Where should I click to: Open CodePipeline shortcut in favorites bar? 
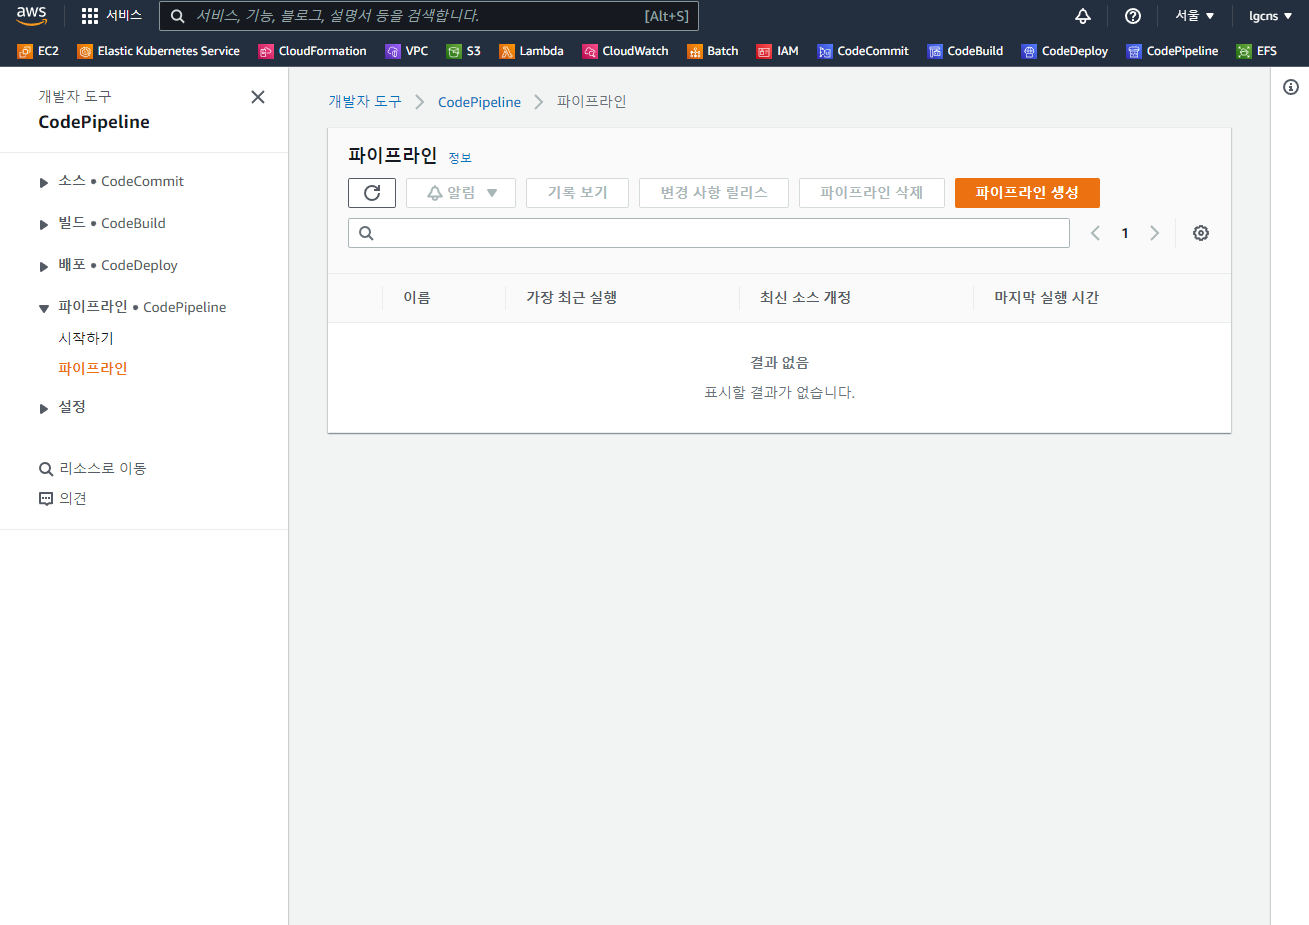[1172, 51]
